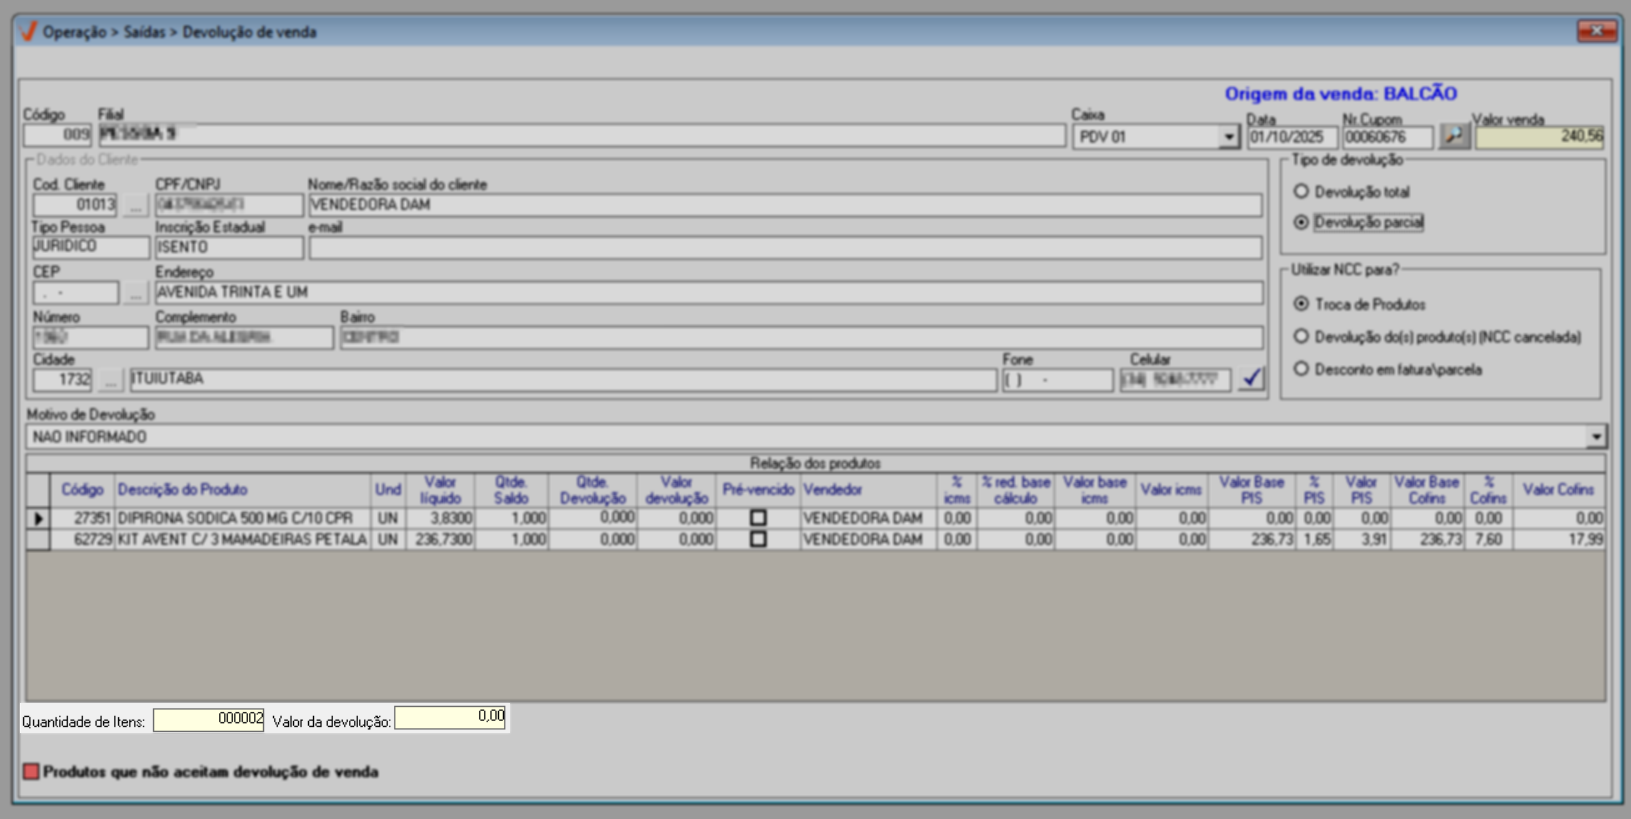Click the red legend square for non-returnable products
Image resolution: width=1631 pixels, height=819 pixels.
(31, 772)
